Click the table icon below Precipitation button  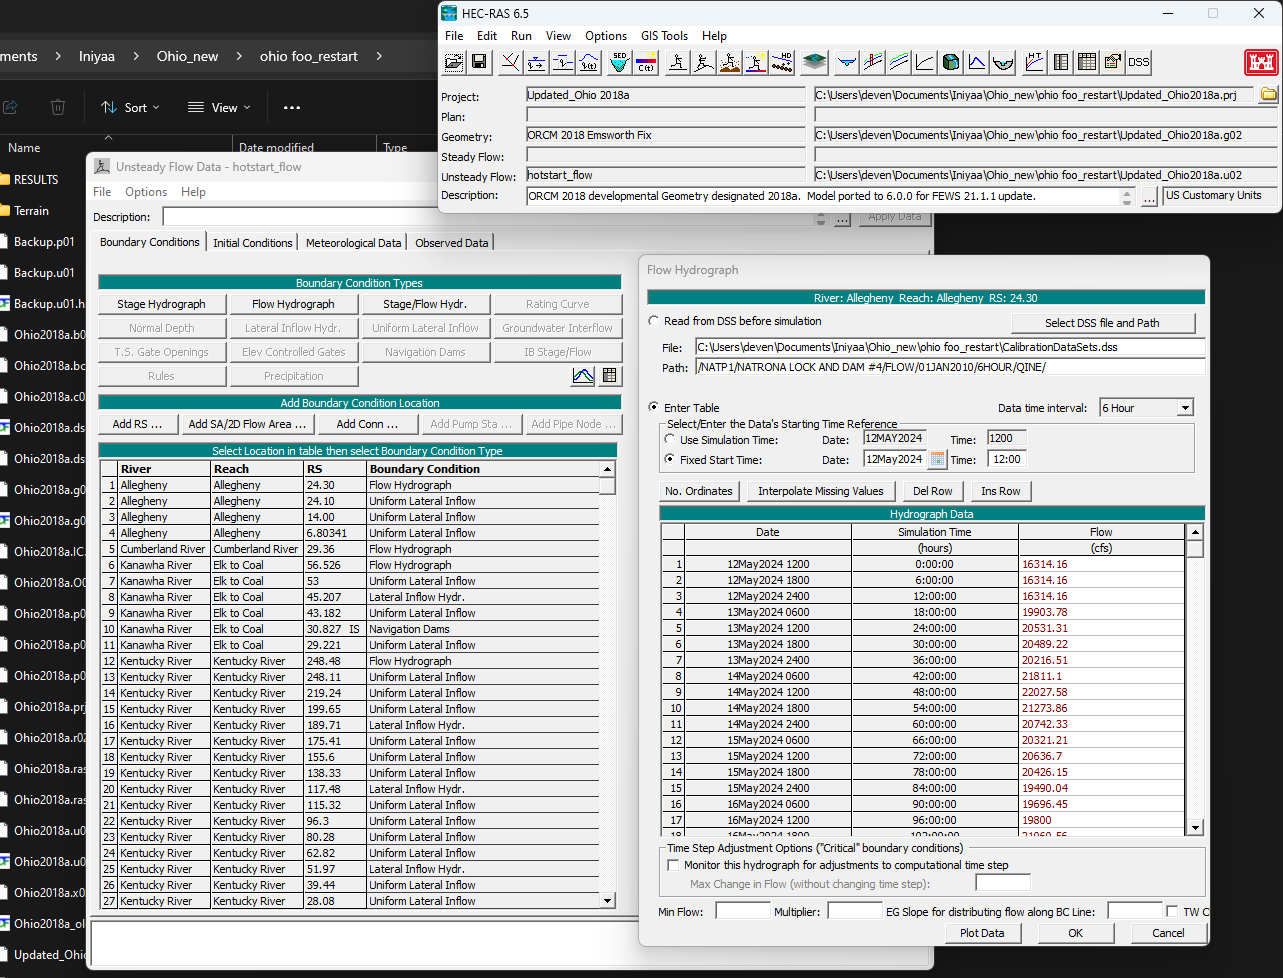click(610, 376)
